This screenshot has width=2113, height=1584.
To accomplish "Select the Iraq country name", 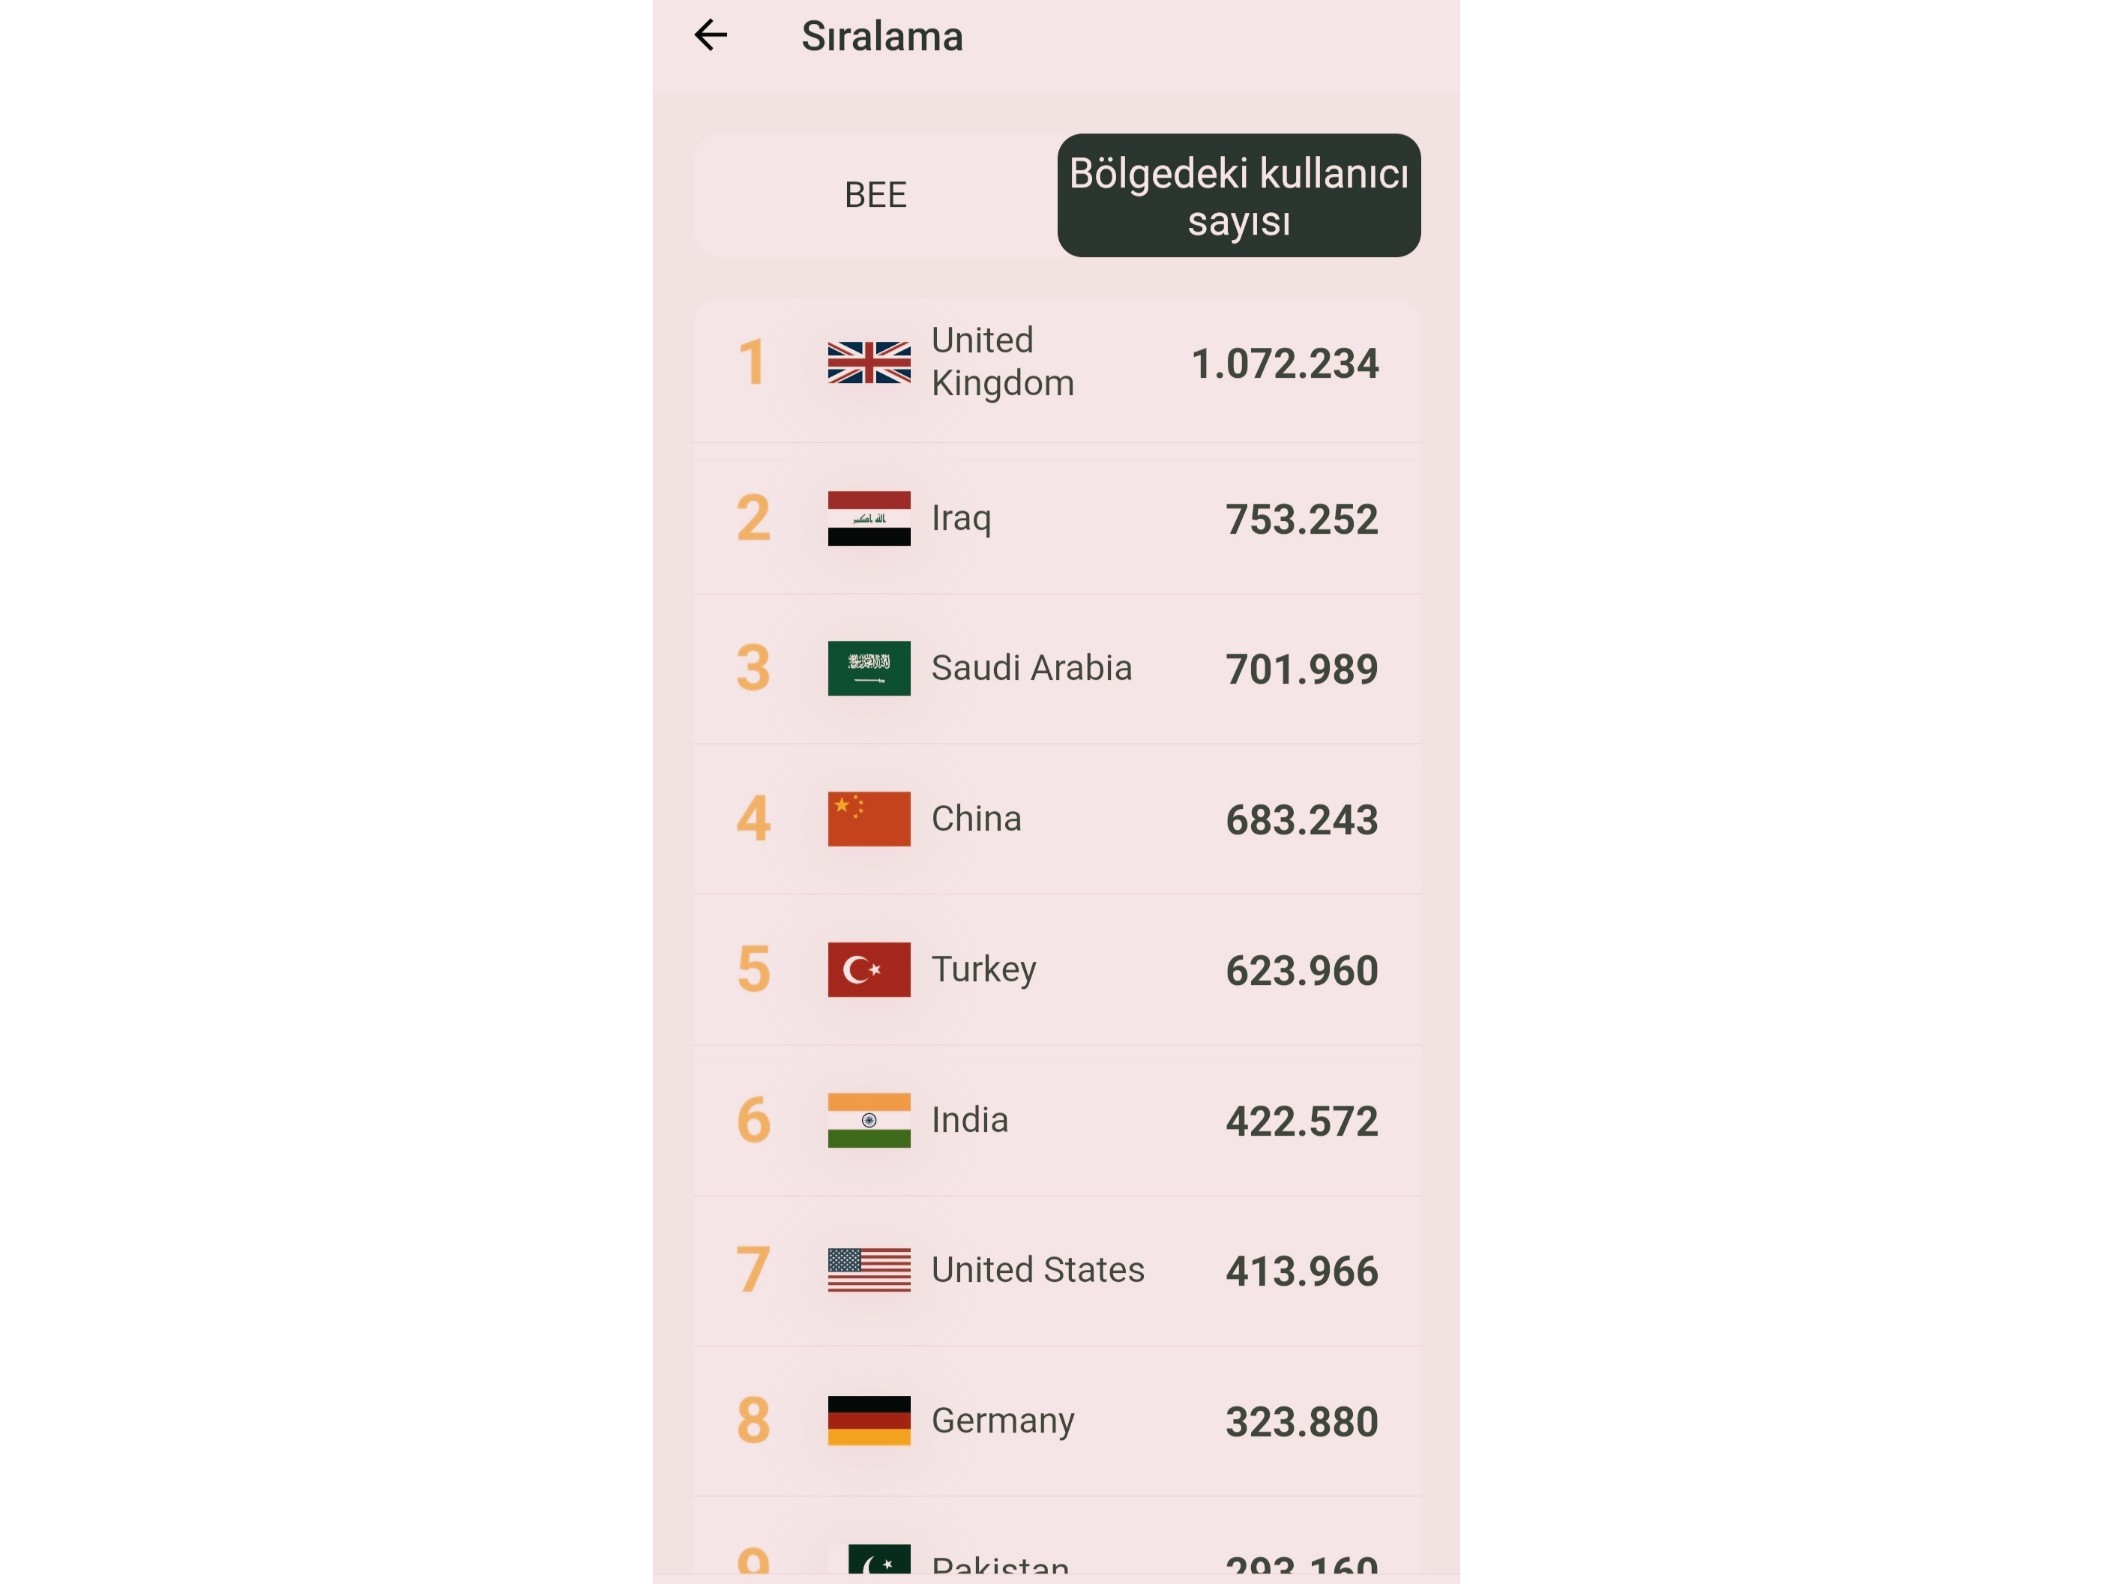I will click(x=961, y=519).
